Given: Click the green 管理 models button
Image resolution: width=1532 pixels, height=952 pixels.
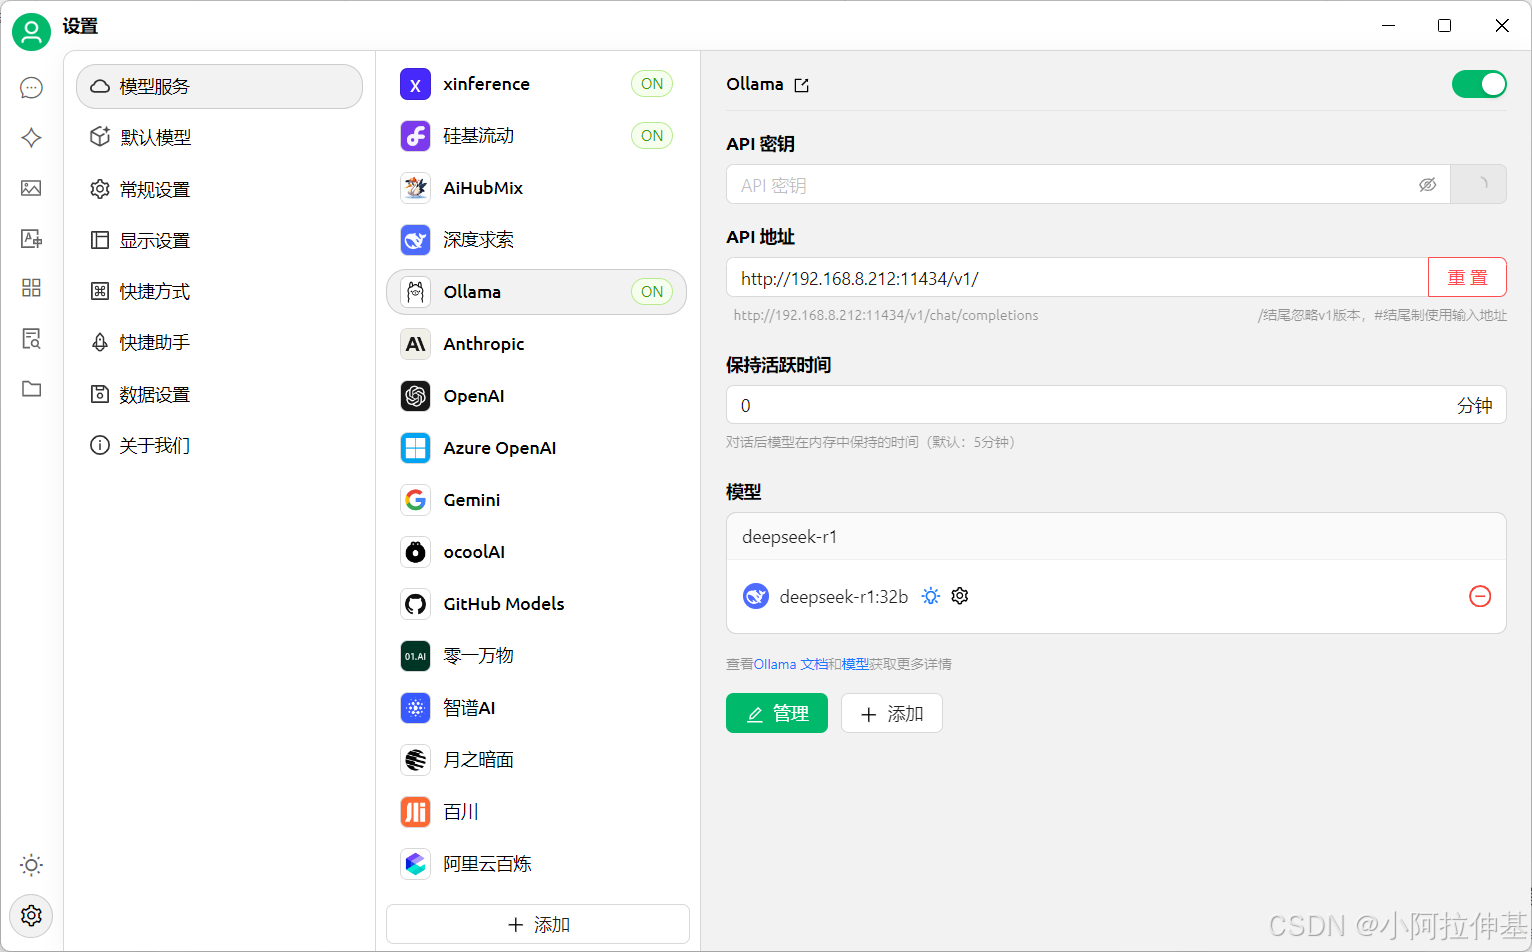Looking at the screenshot, I should coord(777,713).
